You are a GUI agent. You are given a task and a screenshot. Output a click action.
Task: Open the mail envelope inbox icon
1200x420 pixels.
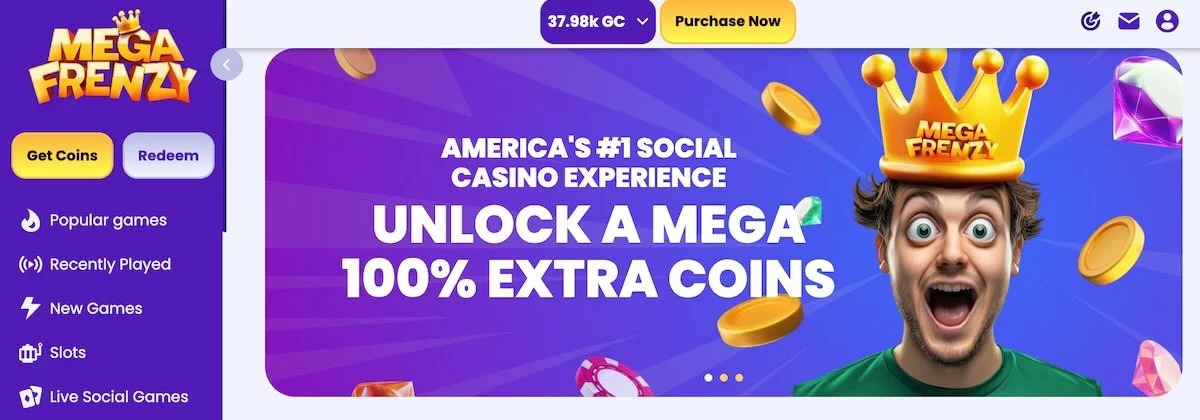[x=1129, y=21]
